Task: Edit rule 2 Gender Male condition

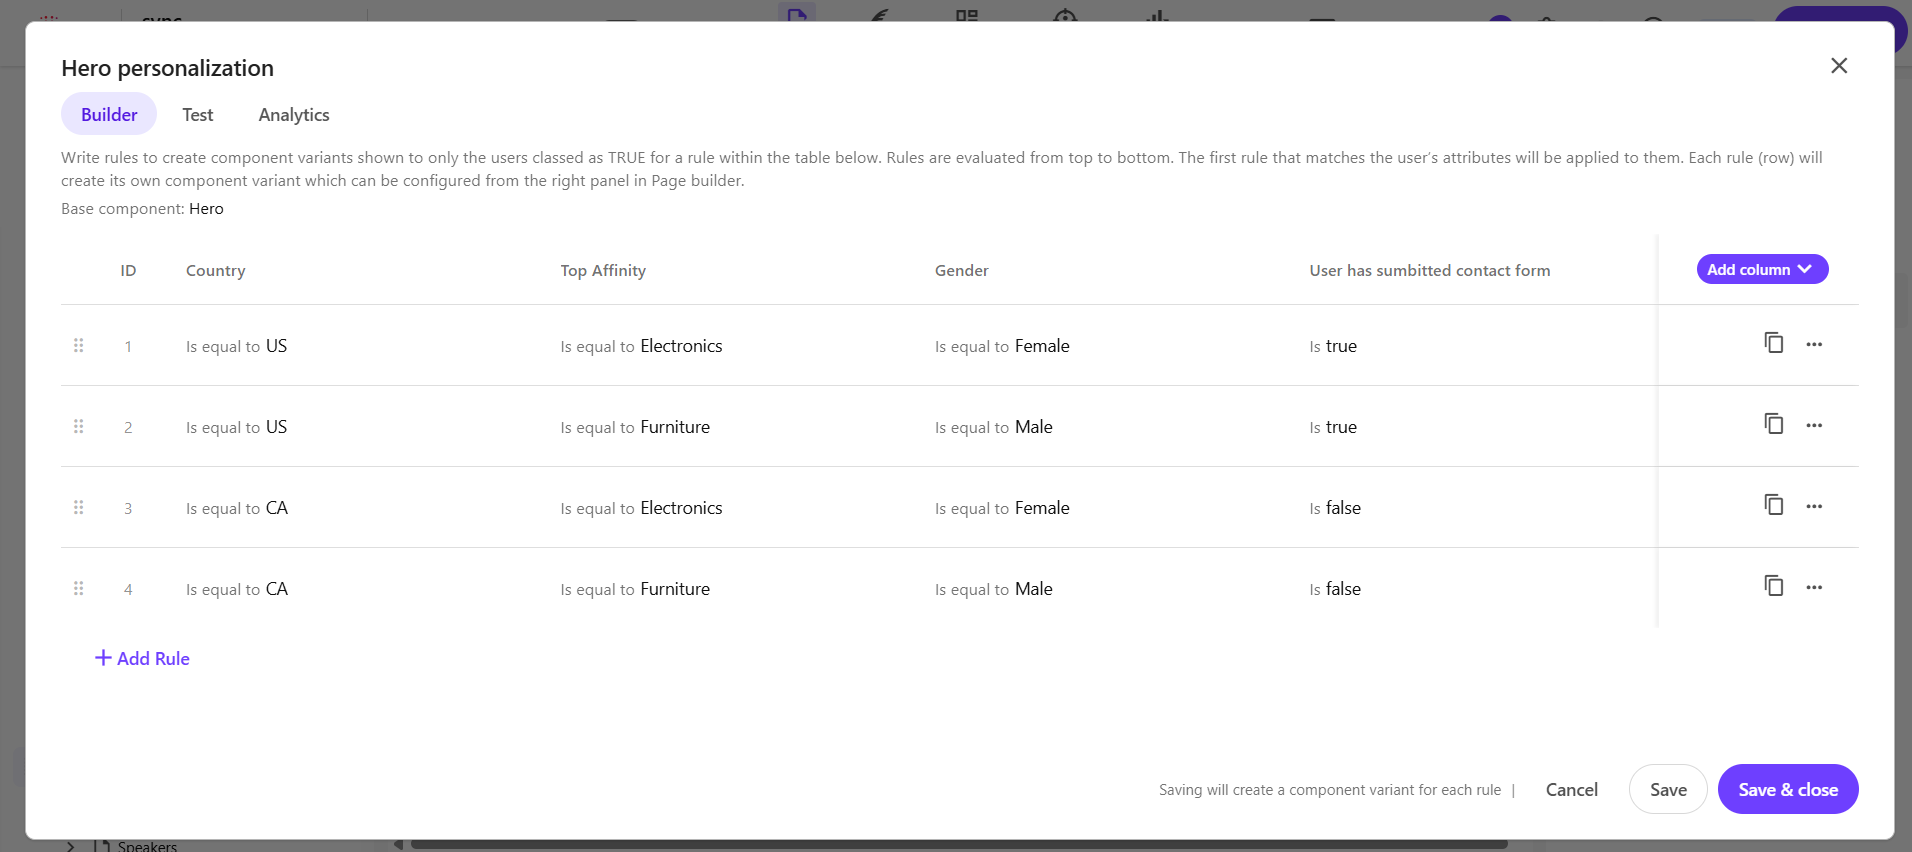Action: tap(993, 427)
